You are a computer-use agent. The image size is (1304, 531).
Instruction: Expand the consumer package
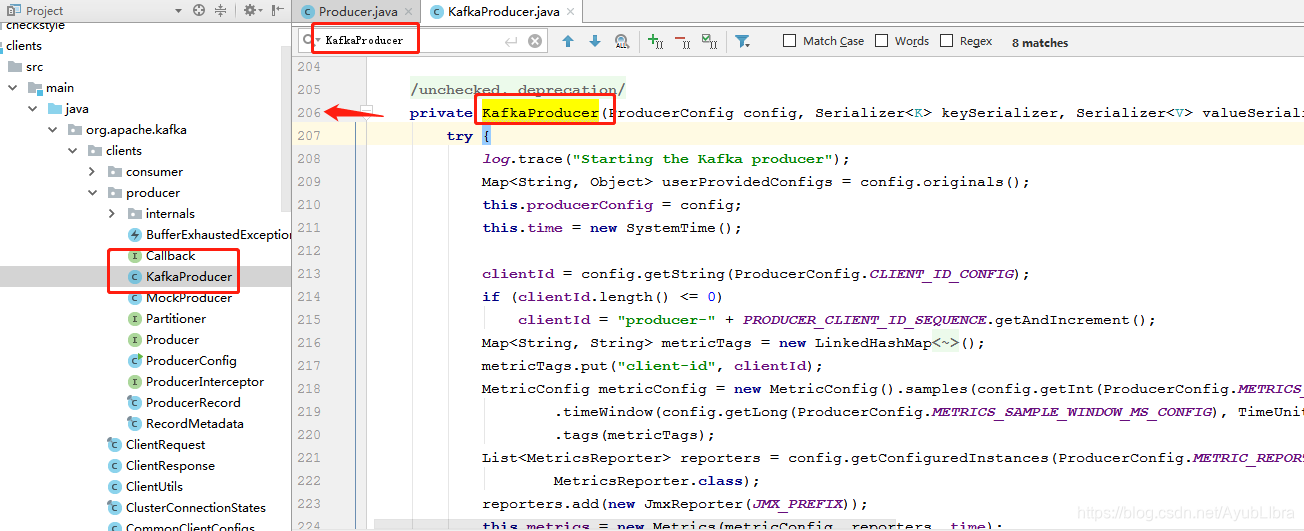click(x=93, y=172)
